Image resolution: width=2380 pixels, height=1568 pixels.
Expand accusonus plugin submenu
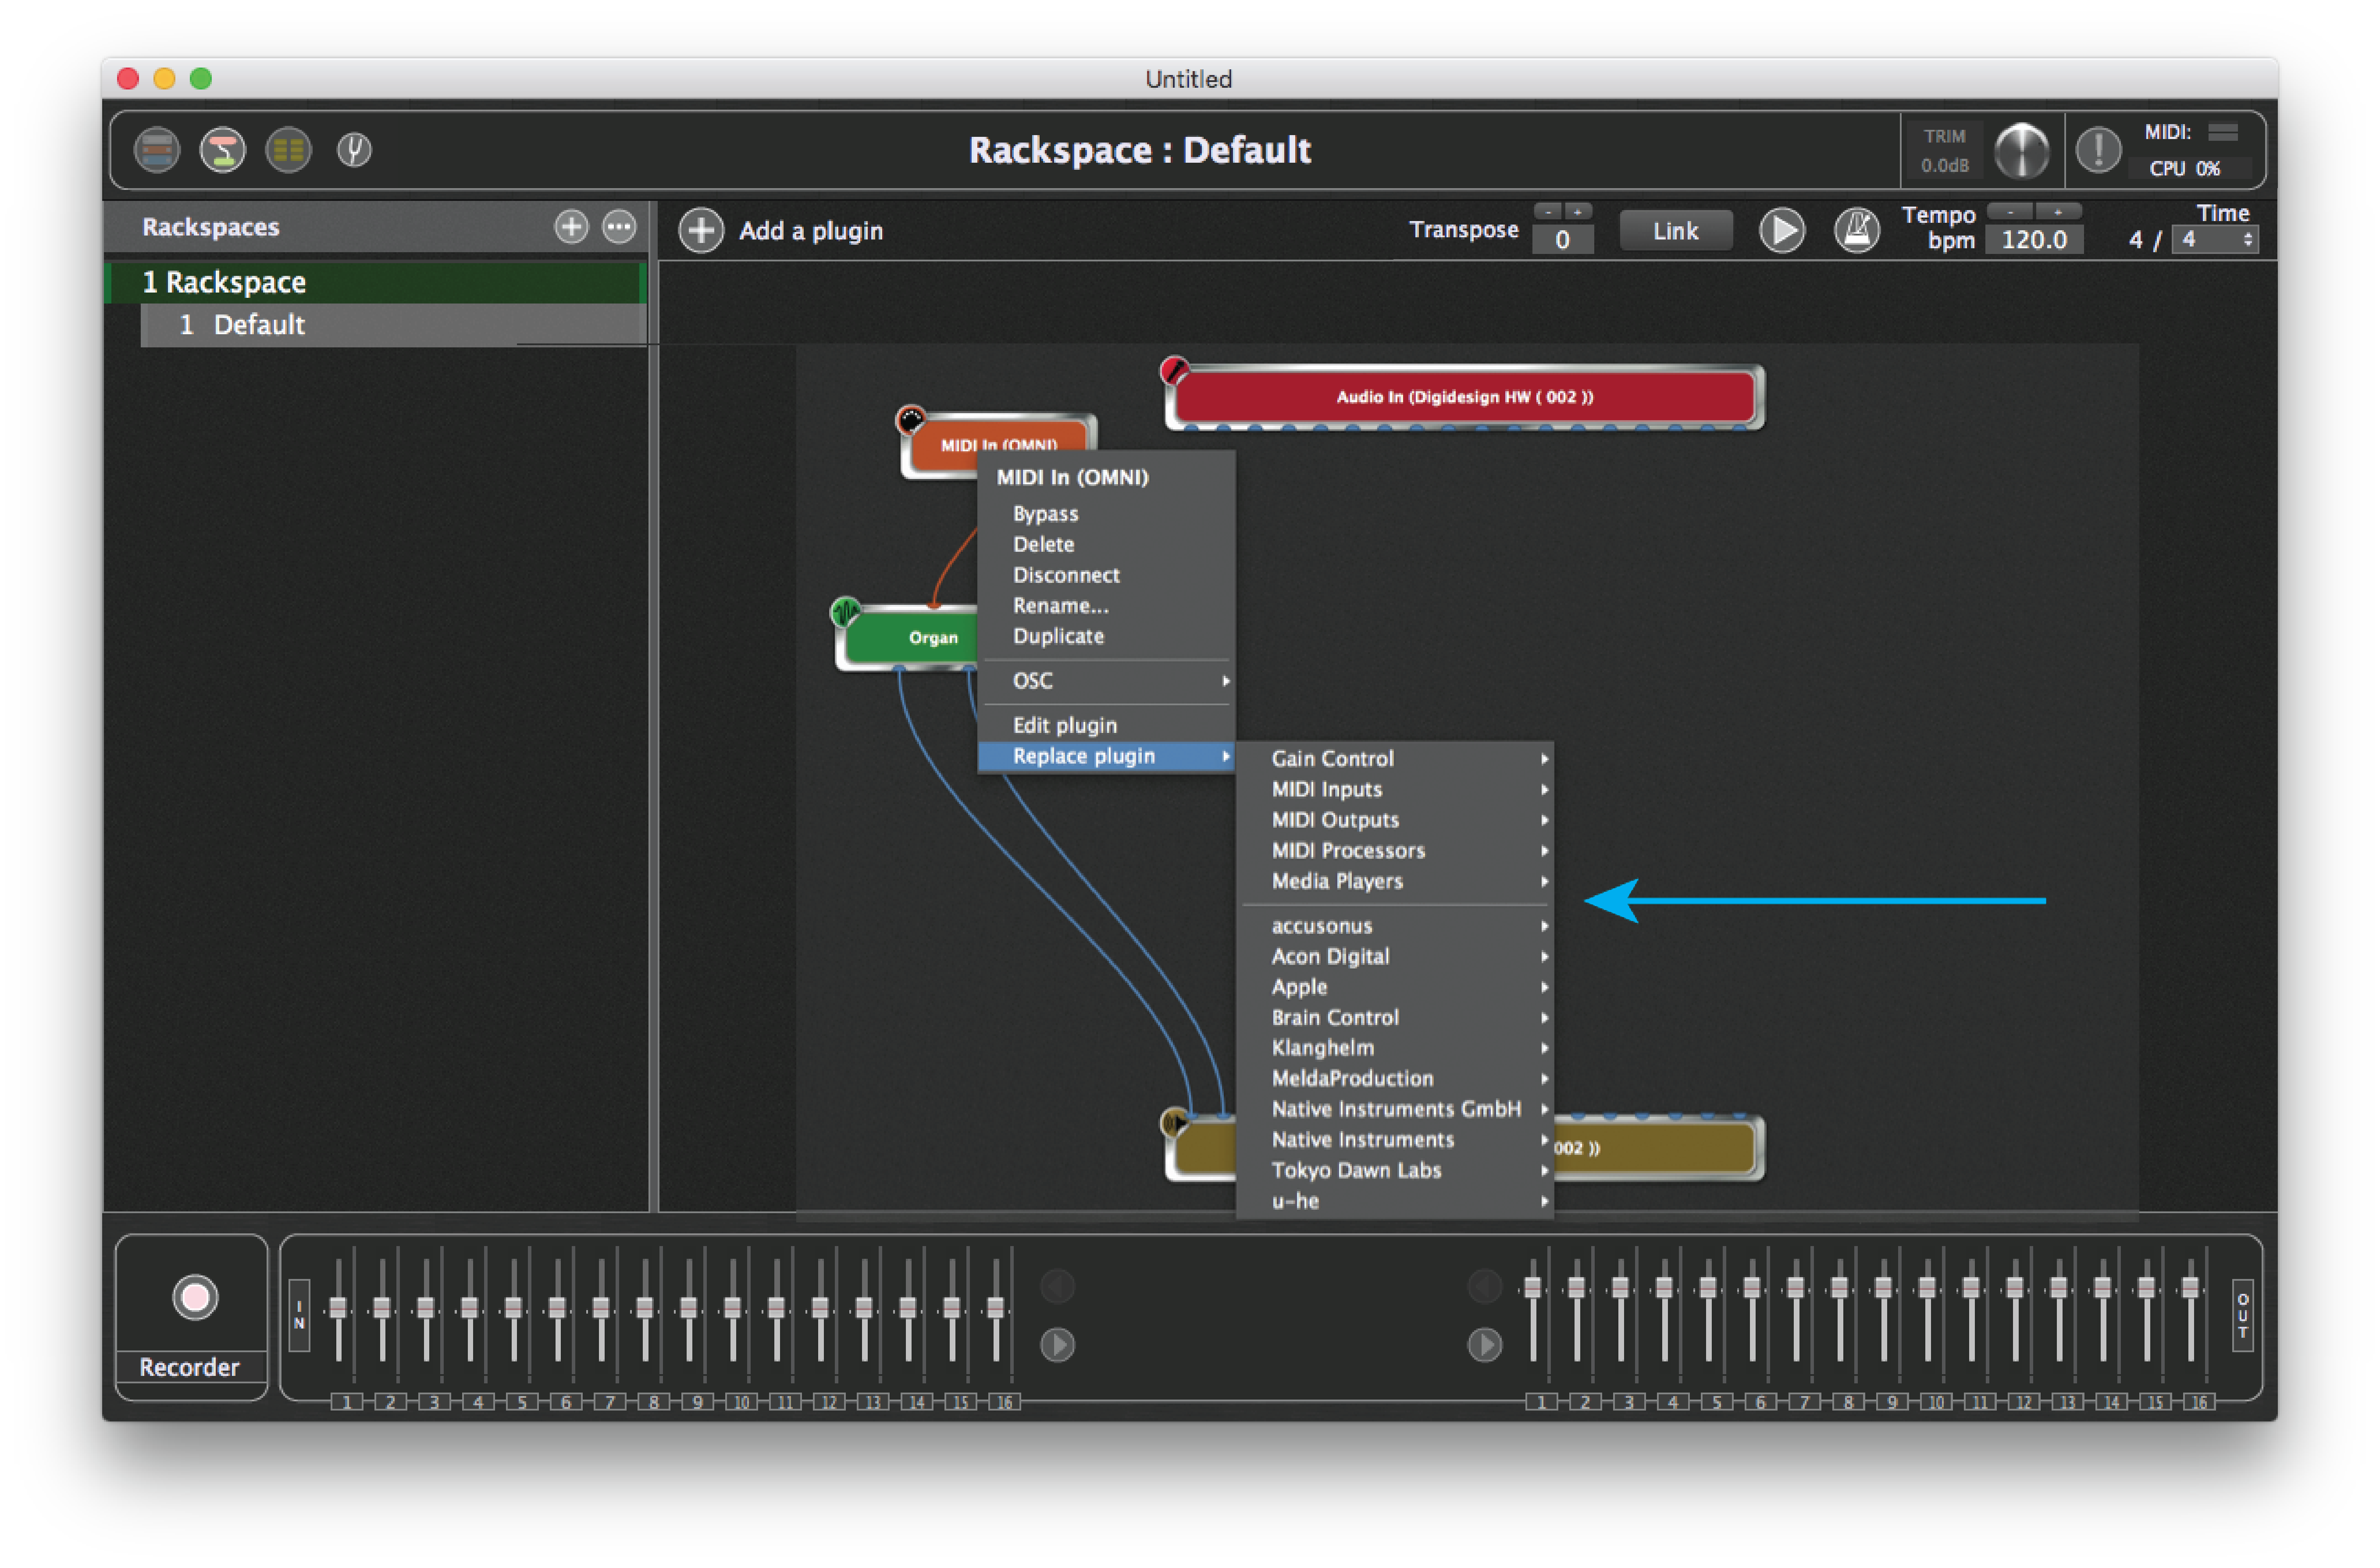[x=1395, y=926]
